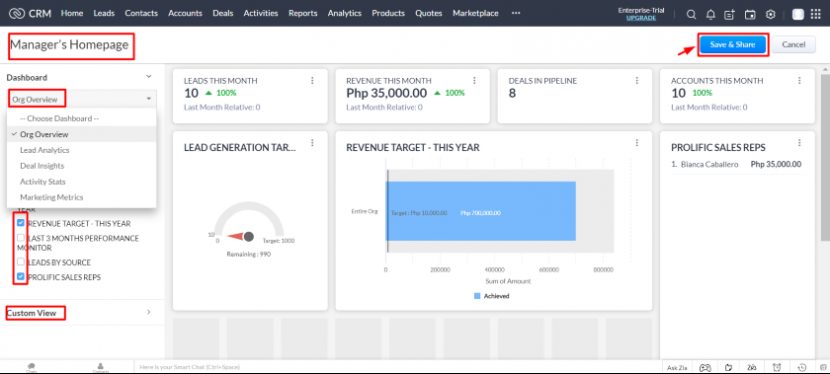Open the settings gear icon

[x=770, y=15]
